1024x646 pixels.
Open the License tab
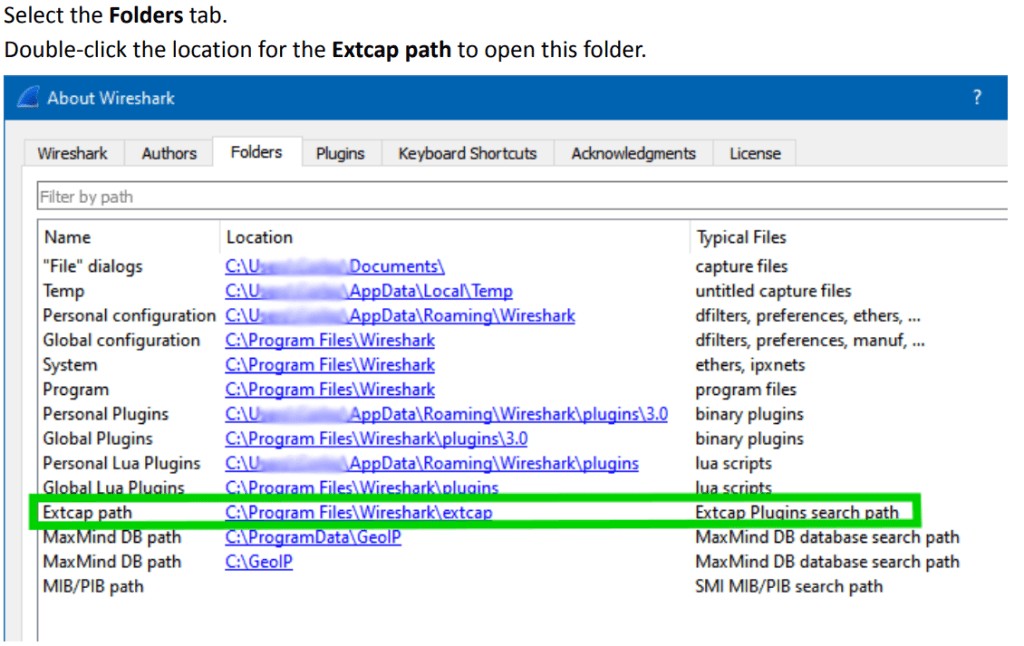coord(755,153)
